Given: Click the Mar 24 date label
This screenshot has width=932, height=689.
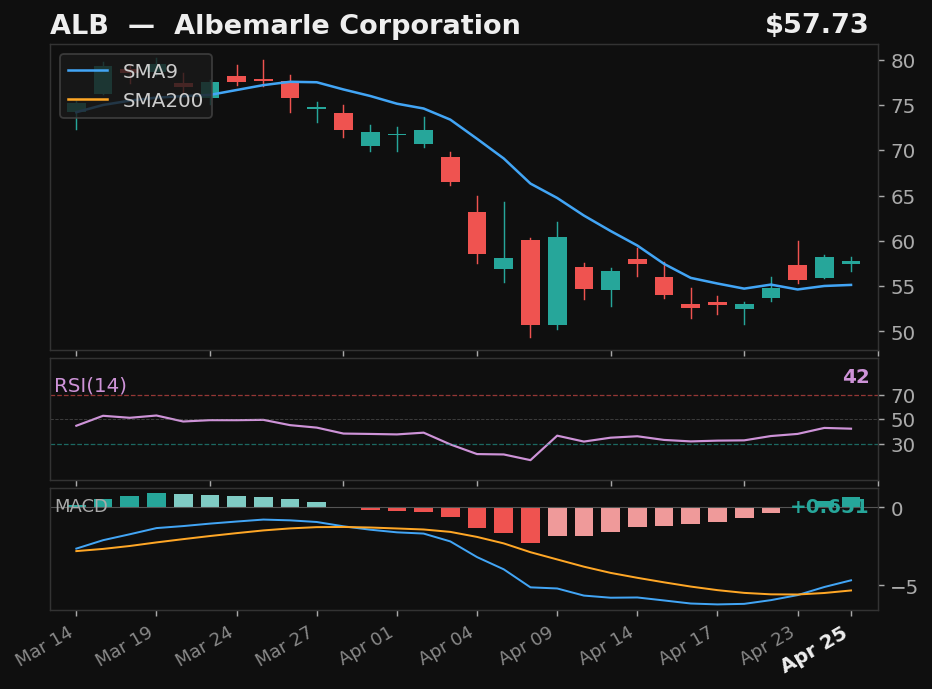Looking at the screenshot, I should click(205, 646).
